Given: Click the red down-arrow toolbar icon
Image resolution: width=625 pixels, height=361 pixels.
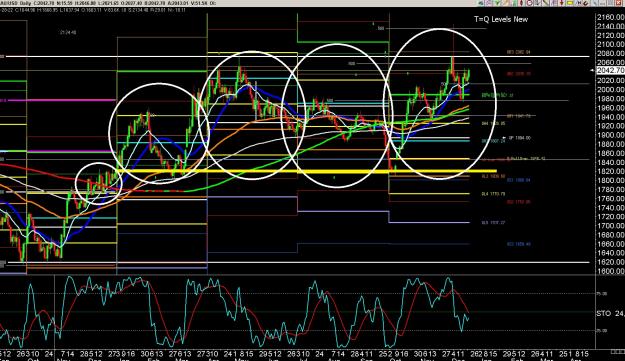Looking at the screenshot, I should coord(562,3).
